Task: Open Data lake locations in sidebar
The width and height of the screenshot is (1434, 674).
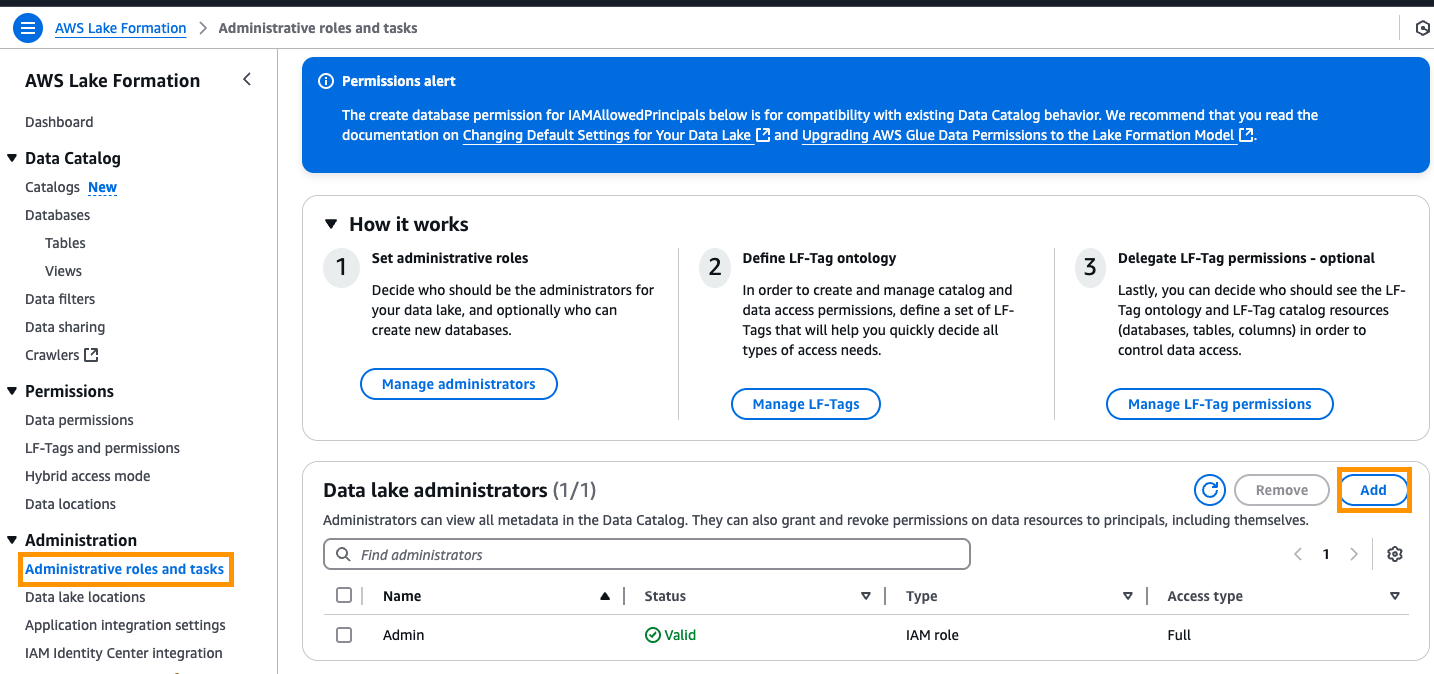Action: click(85, 597)
